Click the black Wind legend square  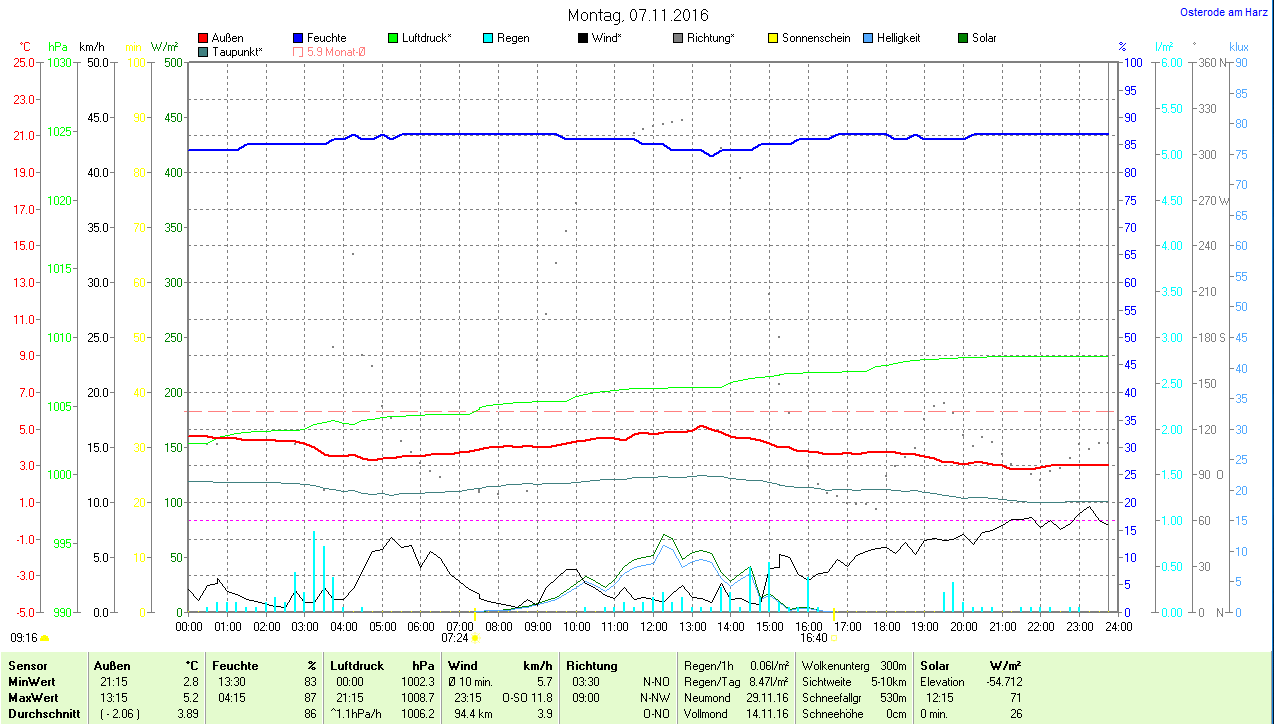click(583, 38)
